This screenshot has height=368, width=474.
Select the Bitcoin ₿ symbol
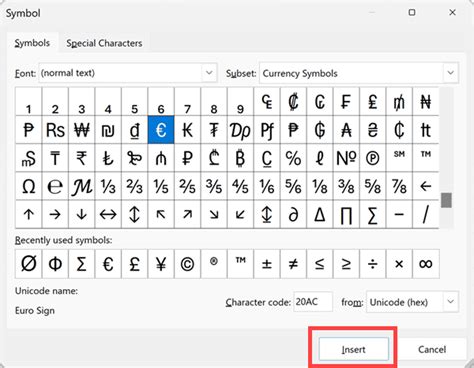tap(240, 158)
